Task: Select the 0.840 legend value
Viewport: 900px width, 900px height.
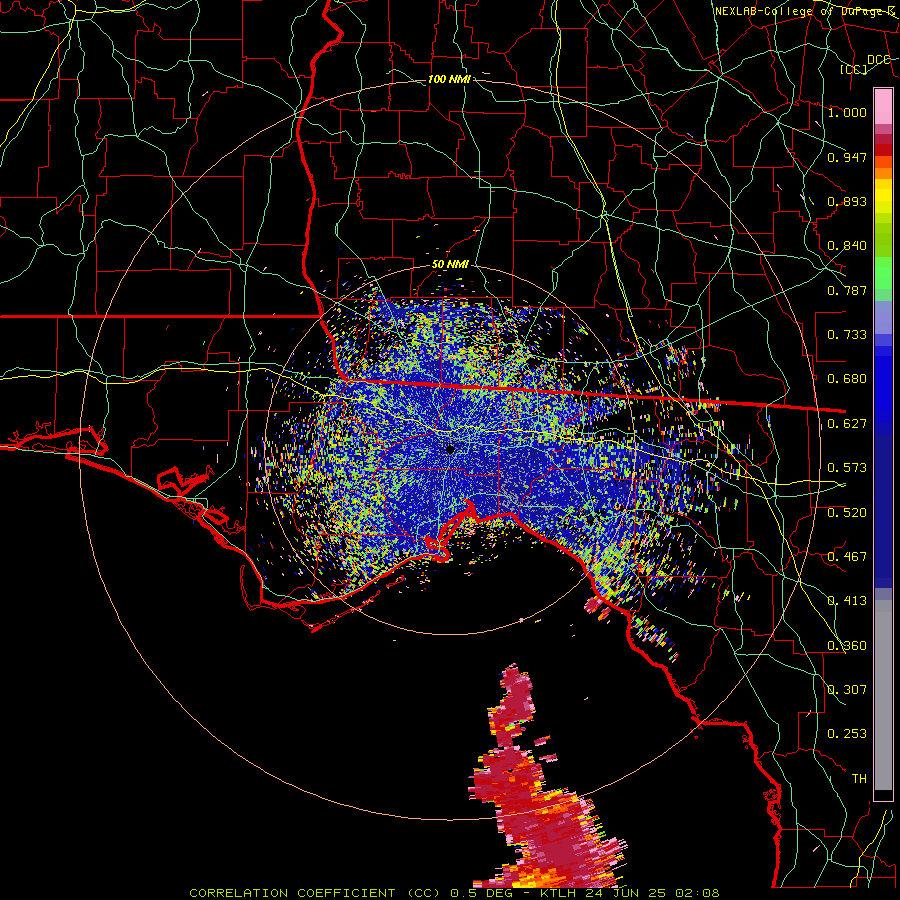Action: [x=847, y=246]
